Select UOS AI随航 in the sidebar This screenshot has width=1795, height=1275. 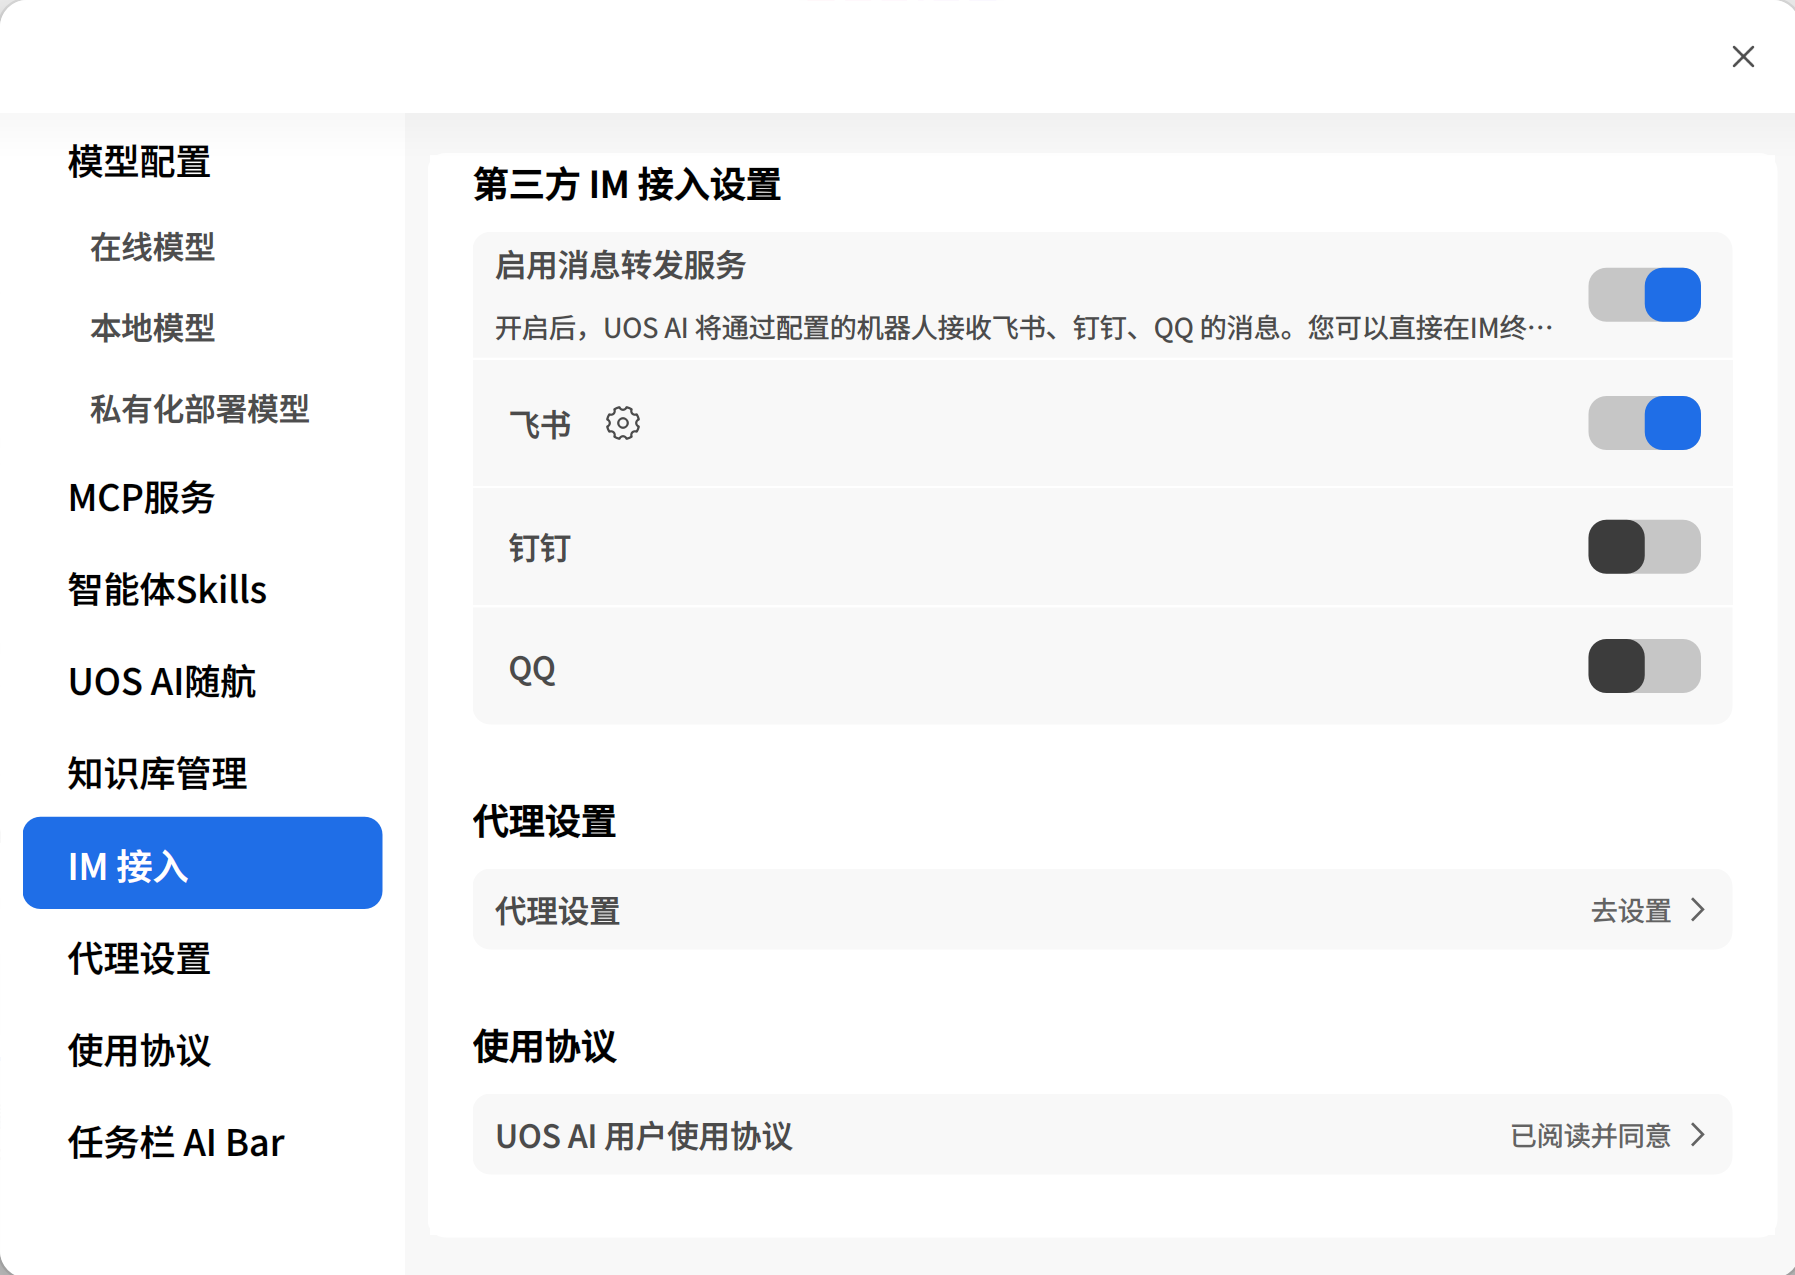[x=161, y=681]
